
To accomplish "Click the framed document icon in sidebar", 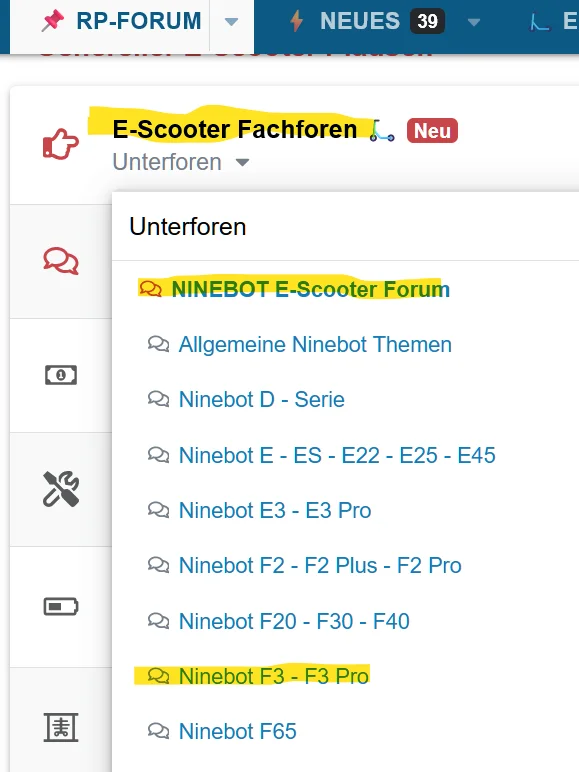I will (x=61, y=727).
